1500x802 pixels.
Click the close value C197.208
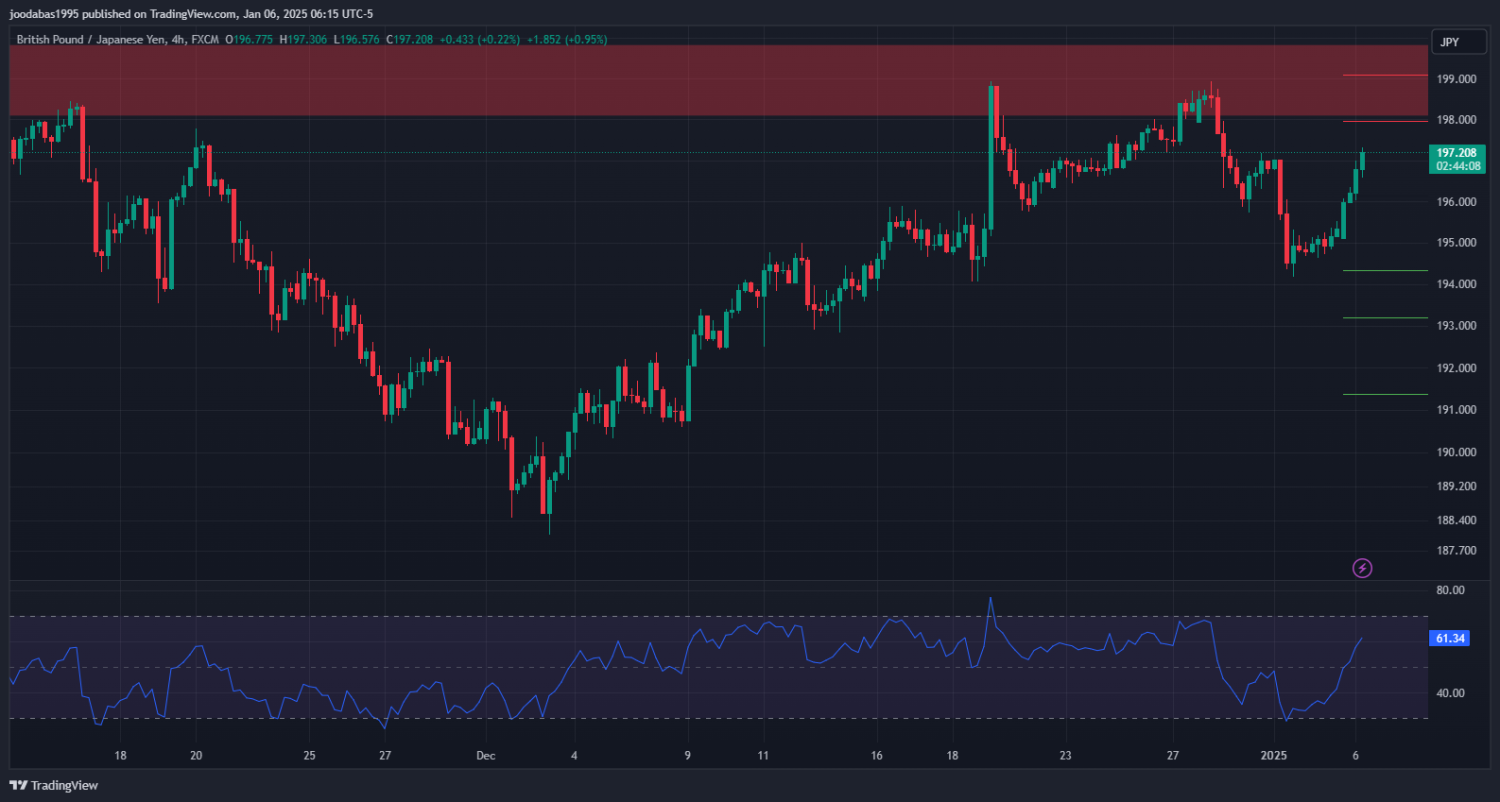pyautogui.click(x=410, y=40)
